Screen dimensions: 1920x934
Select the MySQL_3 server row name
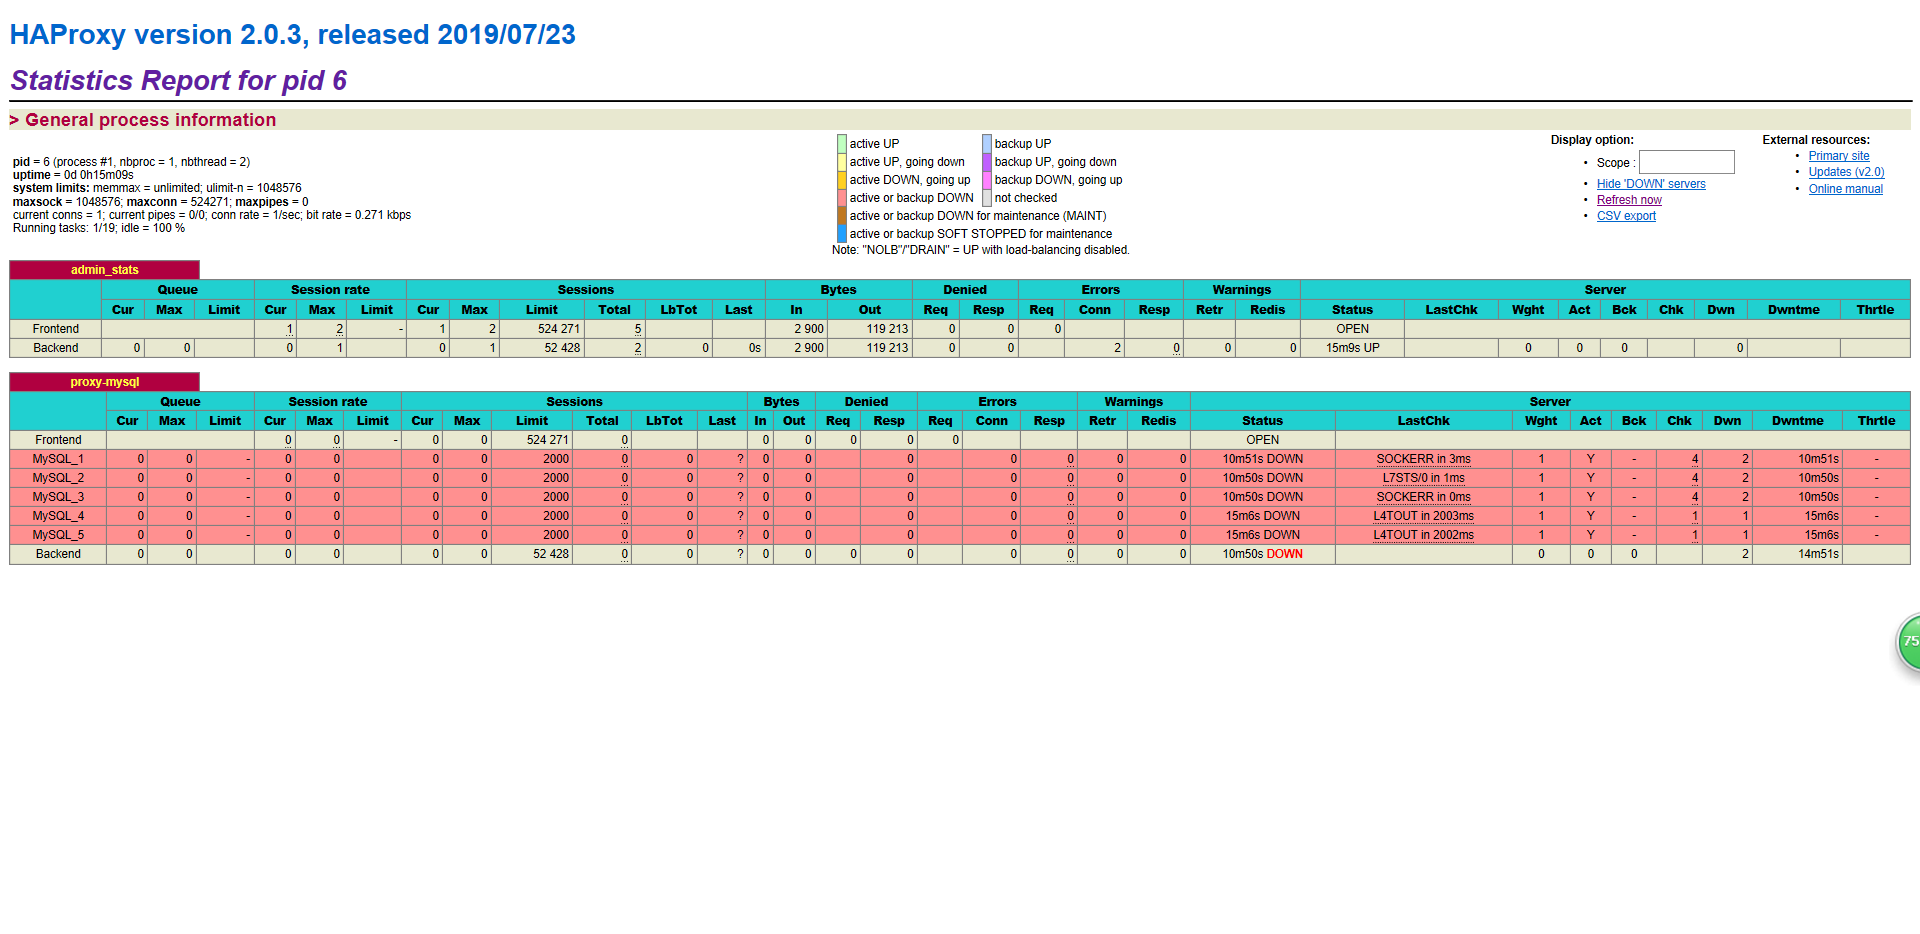(58, 497)
